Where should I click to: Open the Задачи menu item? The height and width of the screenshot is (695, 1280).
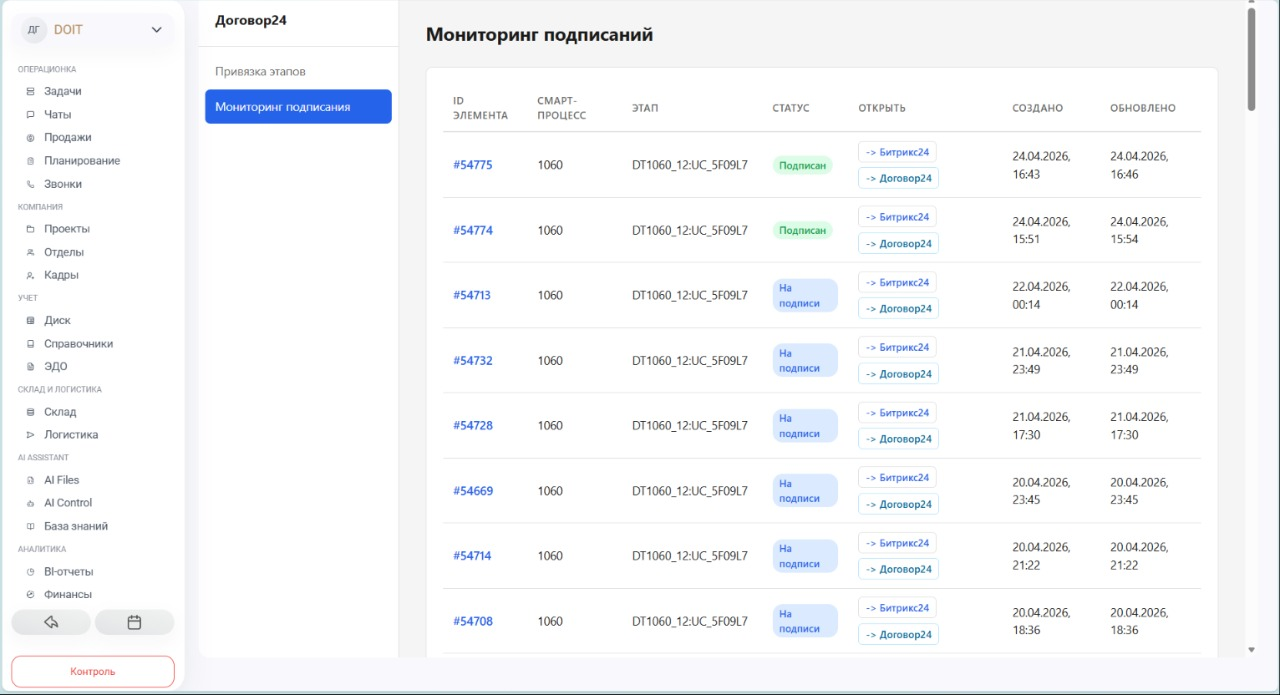click(x=63, y=91)
